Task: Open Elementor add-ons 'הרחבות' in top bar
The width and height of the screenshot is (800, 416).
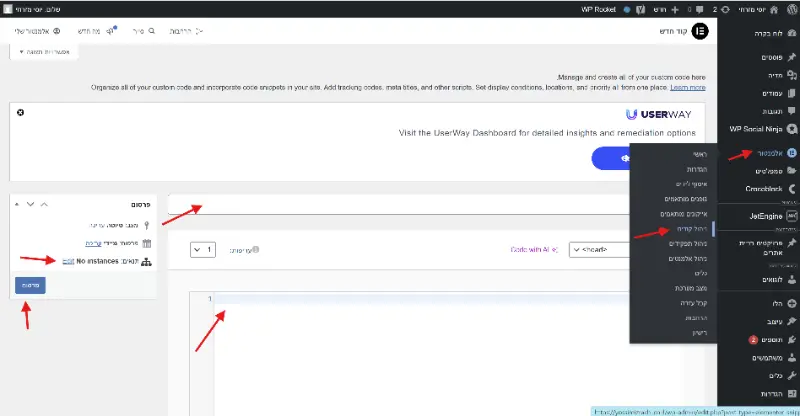Action: (186, 31)
